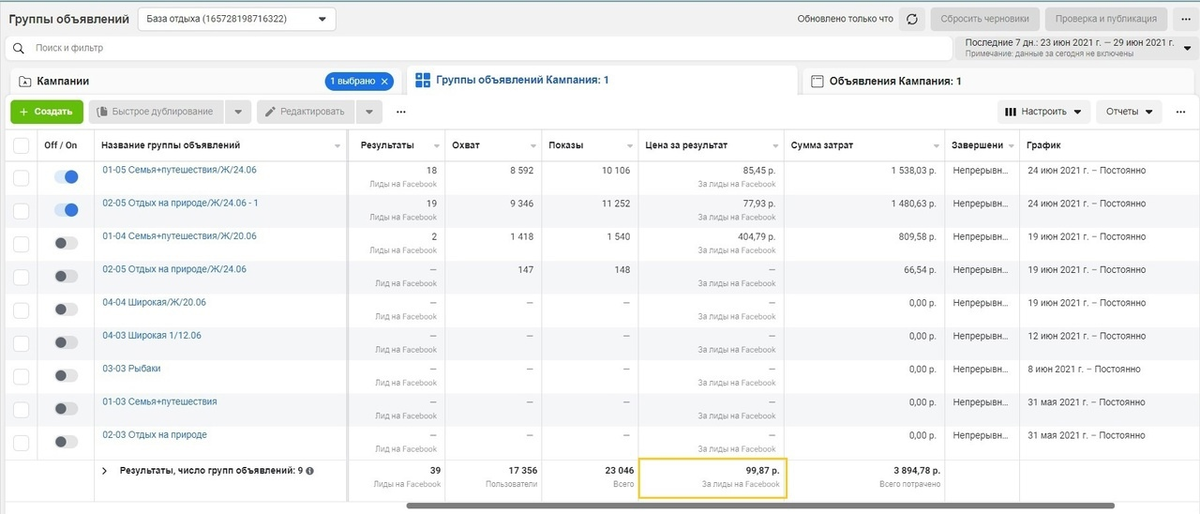1200x514 pixels.
Task: Click the refresh data icon
Action: 911,19
